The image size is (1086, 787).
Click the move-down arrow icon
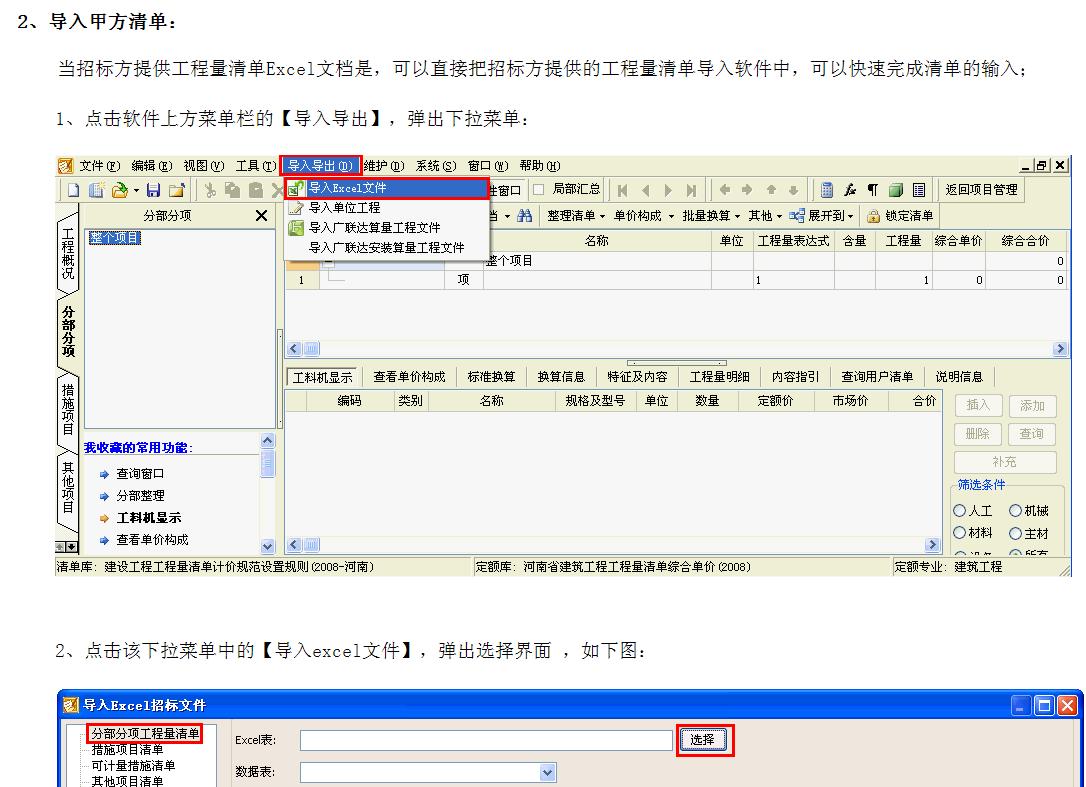point(794,189)
